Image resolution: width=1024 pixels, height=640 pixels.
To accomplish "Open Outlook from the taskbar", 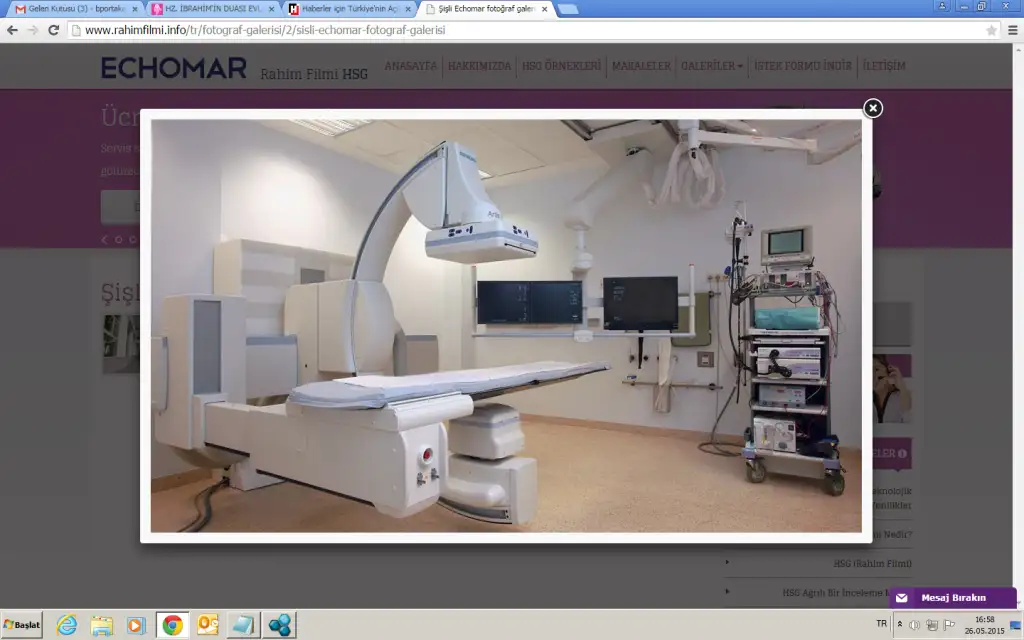I will pyautogui.click(x=207, y=625).
